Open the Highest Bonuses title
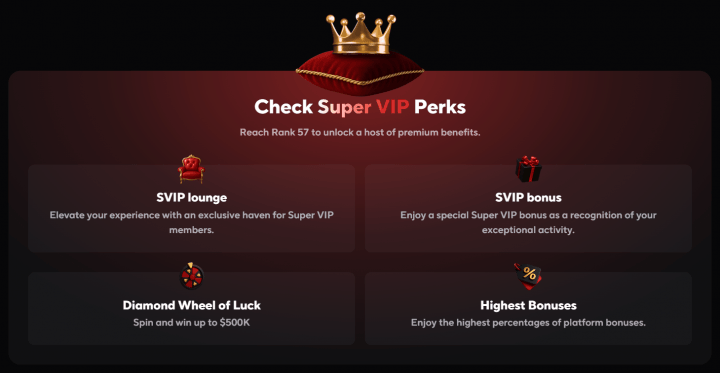This screenshot has height=373, width=720. (x=528, y=305)
